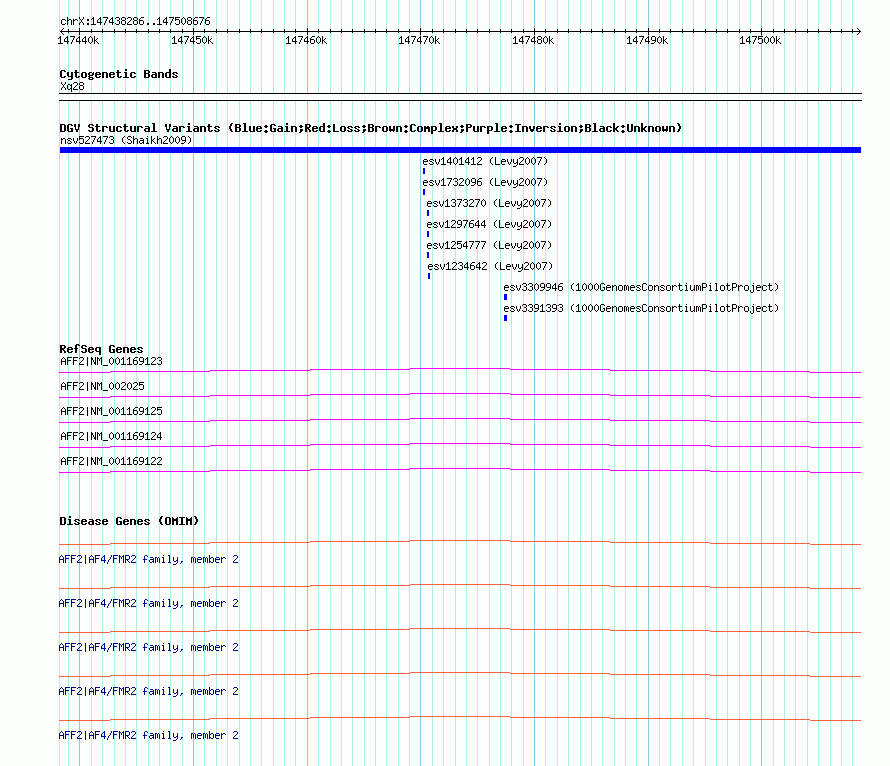This screenshot has height=766, width=890.
Task: Select RefSeq transcript AFF2|NM_002025
Action: pyautogui.click(x=102, y=386)
